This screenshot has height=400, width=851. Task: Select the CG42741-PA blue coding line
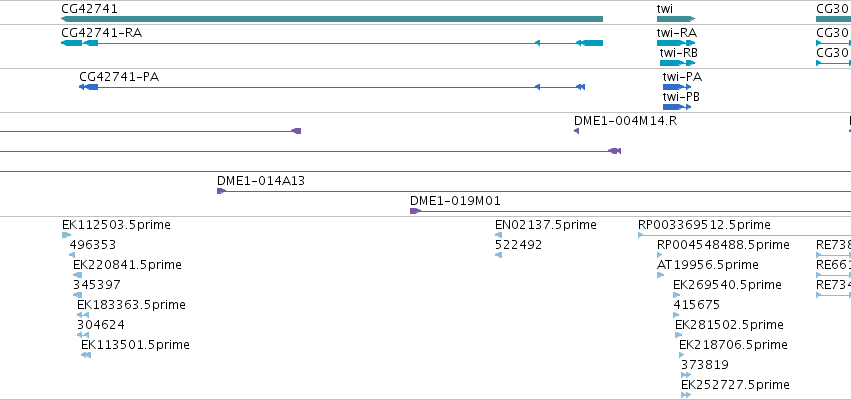pos(332,87)
